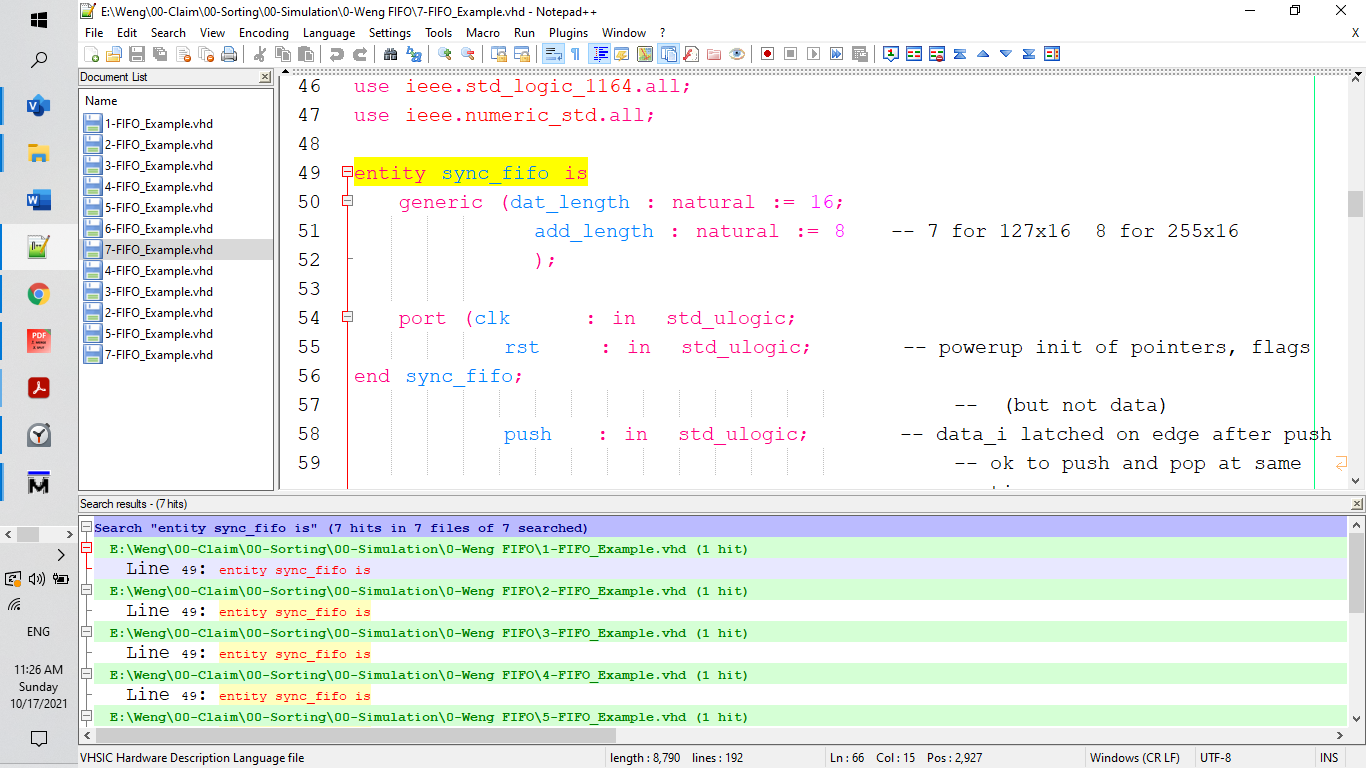Open the Search menu
1366x768 pixels.
pos(168,33)
